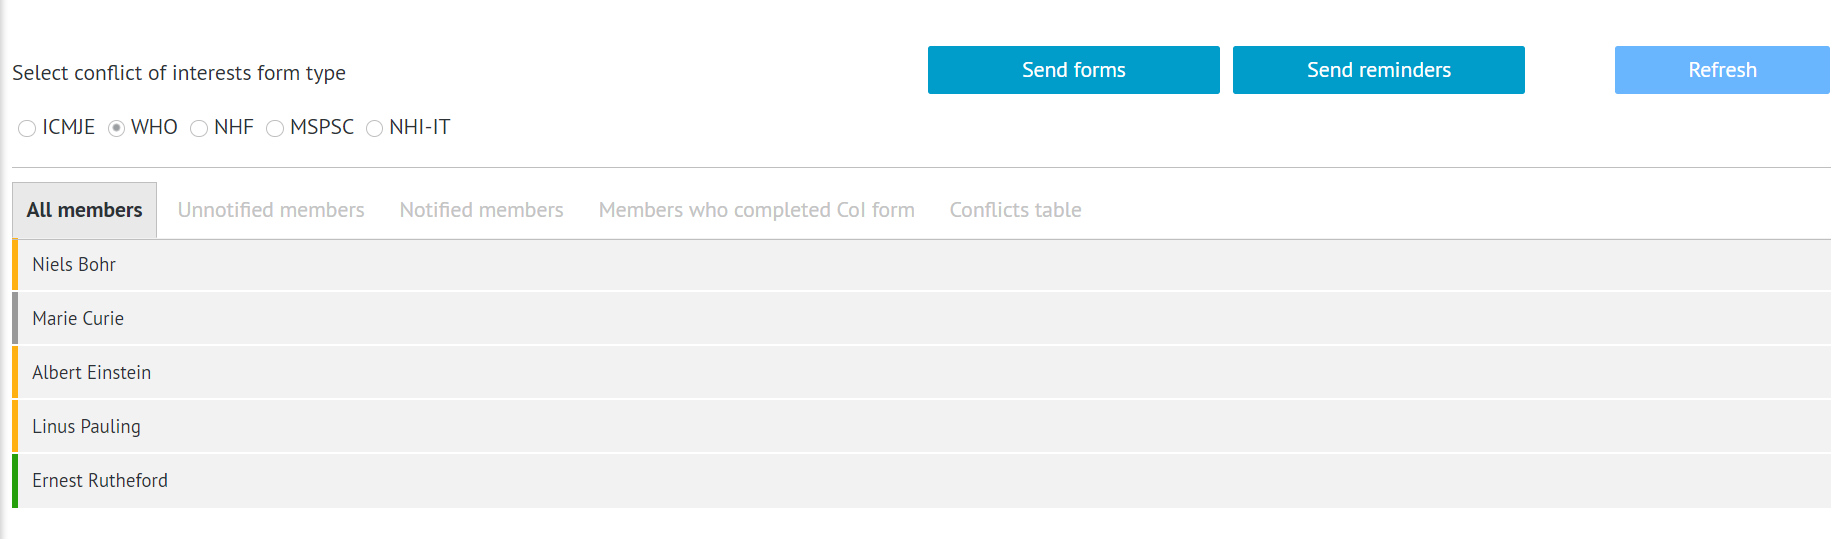
Task: Open the Ernest Rutheford member row
Action: pos(100,481)
